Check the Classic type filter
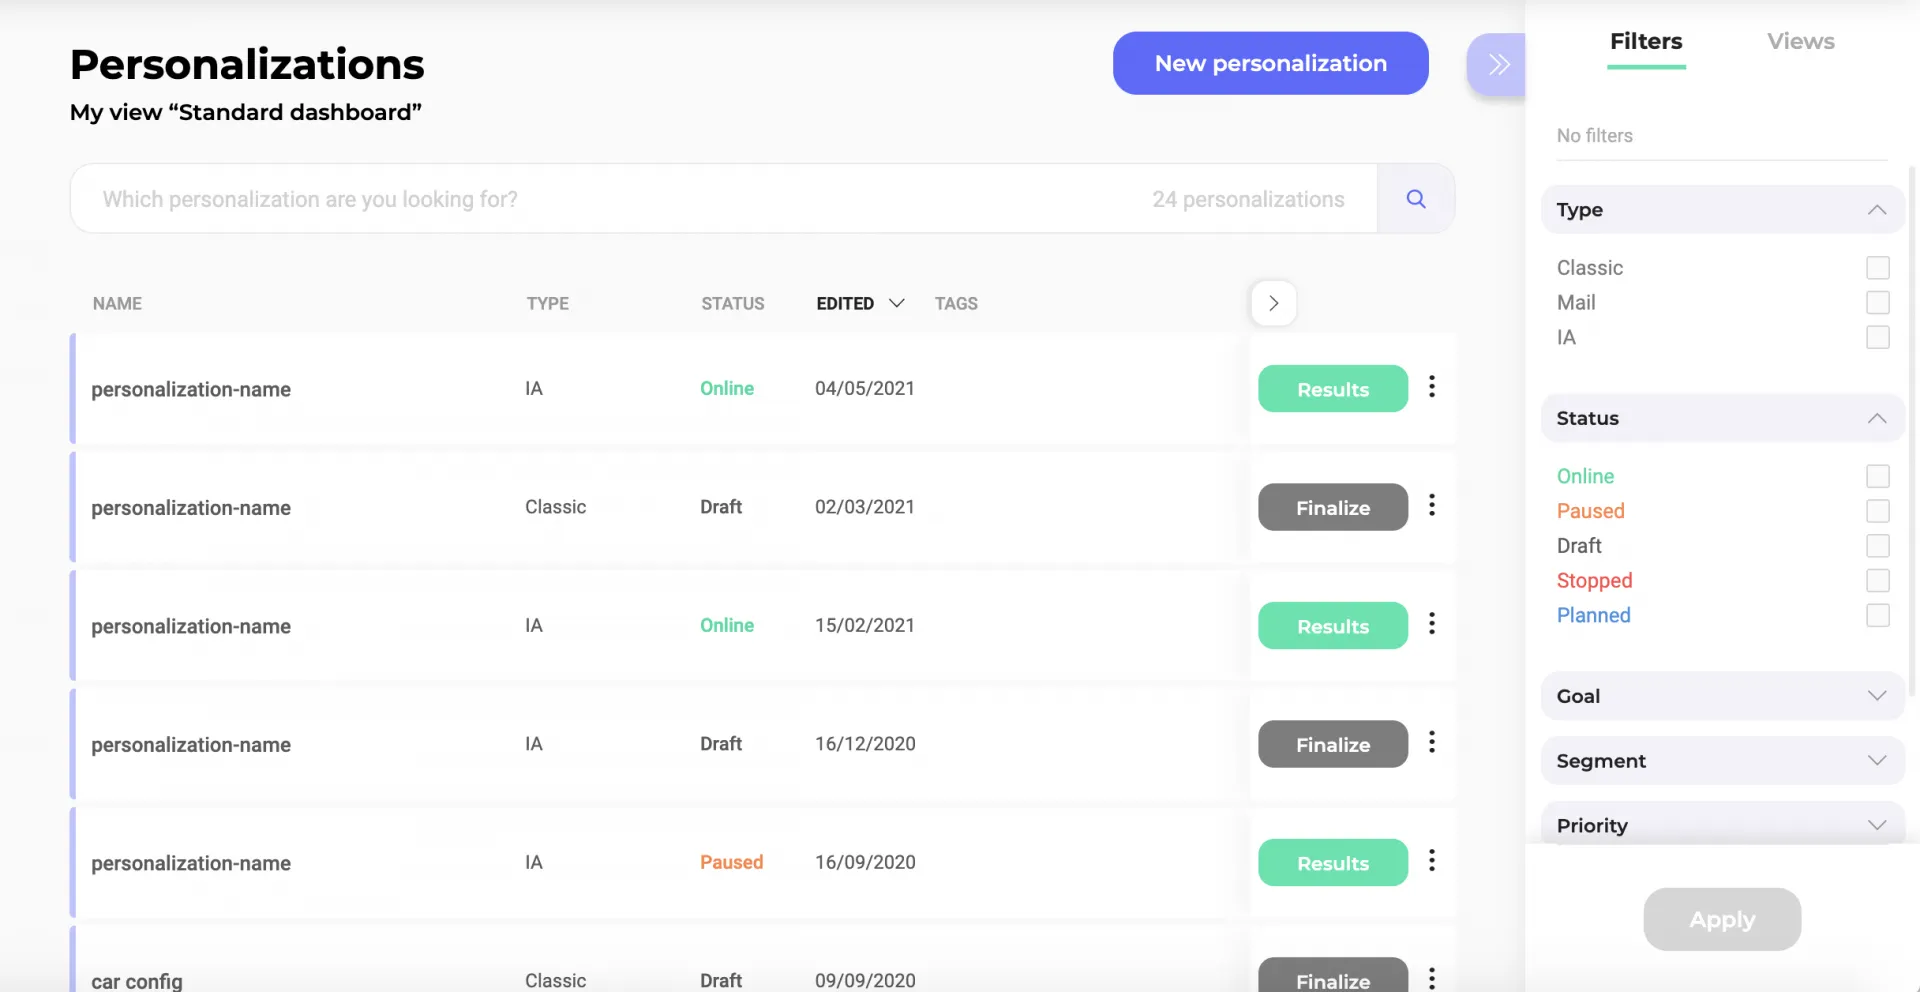Screen dimensions: 1920x992 (1877, 268)
